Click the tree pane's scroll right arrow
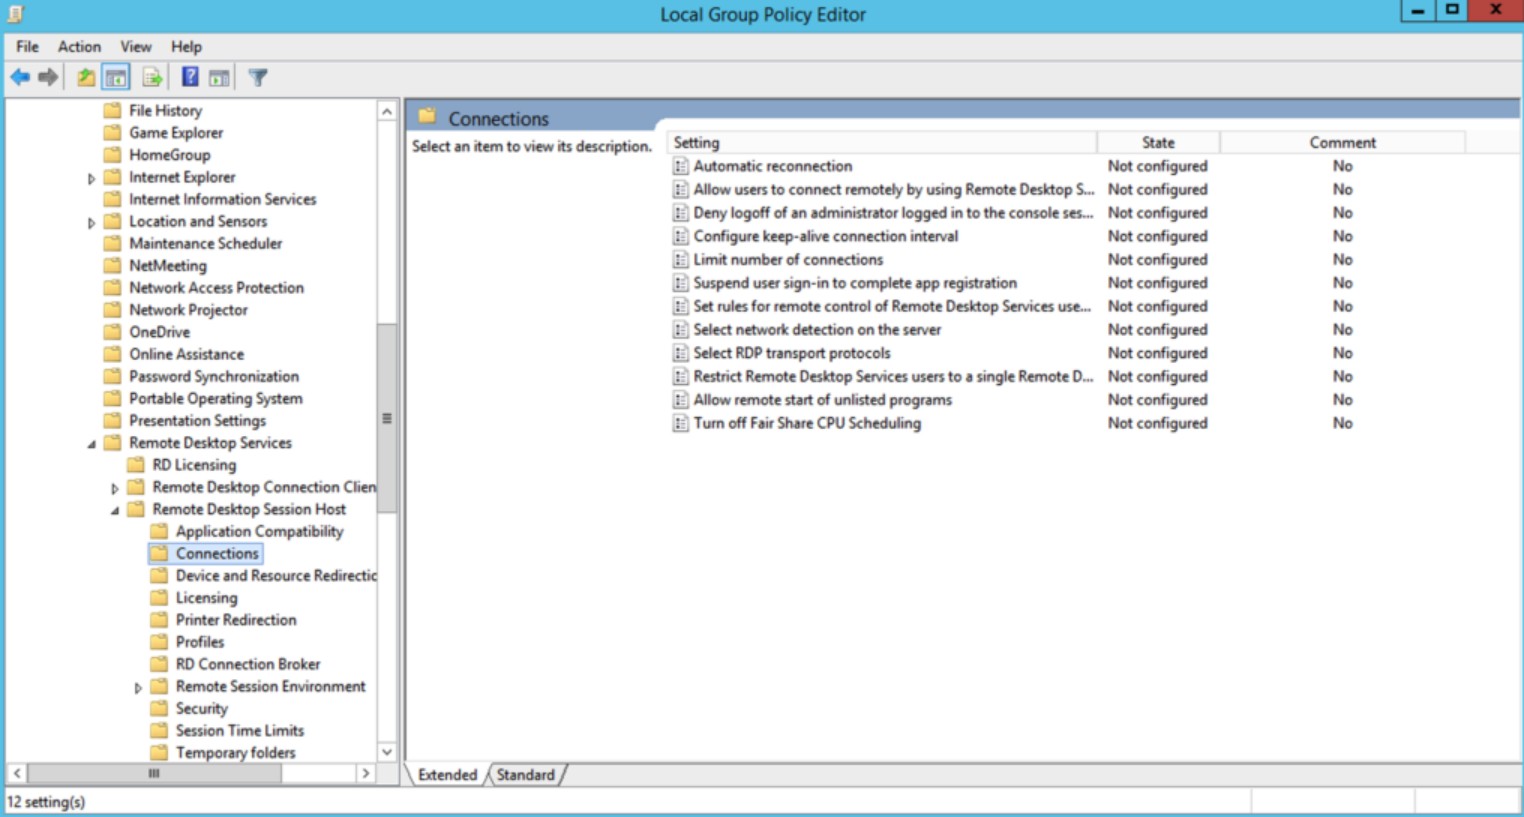 pos(366,773)
